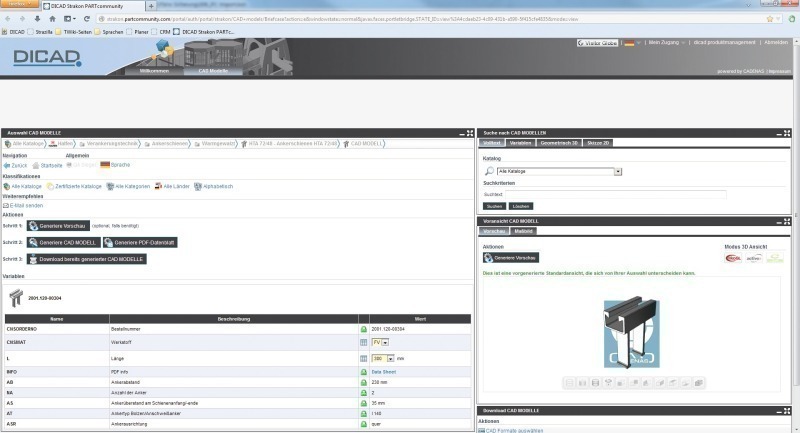Click Download bereits generierter CAD MODELLE
Viewport: 800px width, 433px height.
tap(87, 259)
